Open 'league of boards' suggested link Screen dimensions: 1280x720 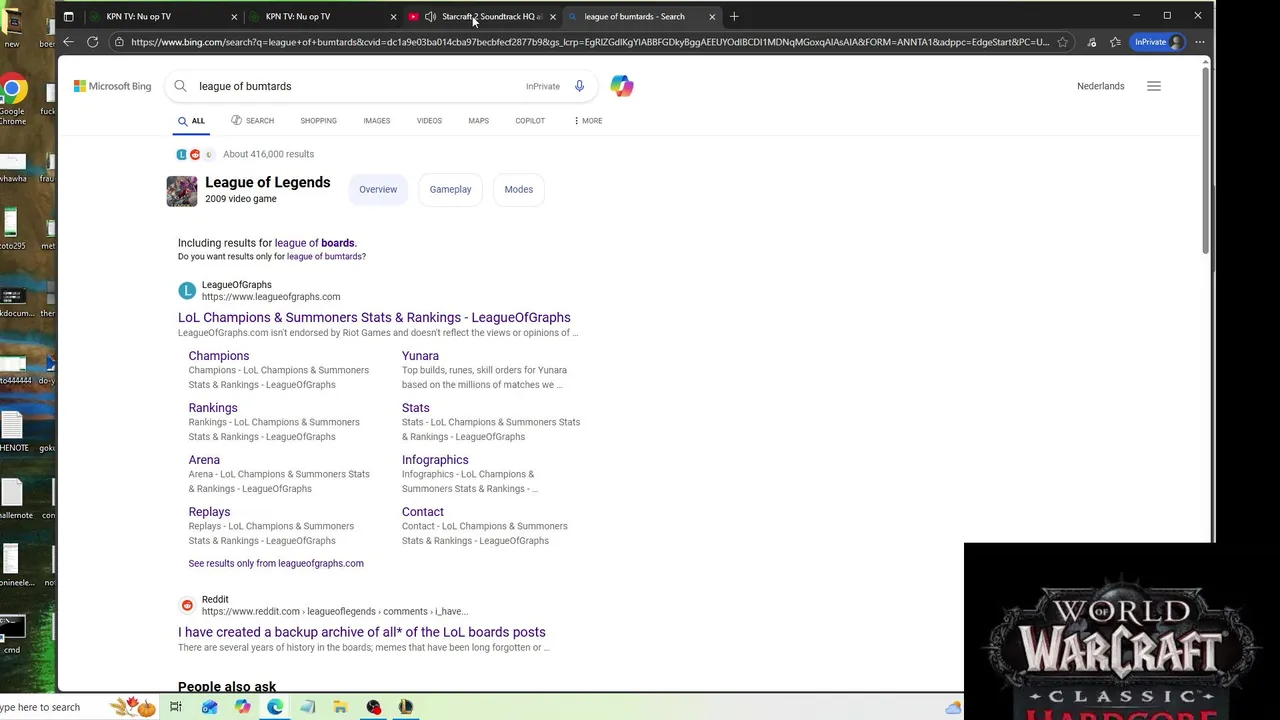click(314, 243)
